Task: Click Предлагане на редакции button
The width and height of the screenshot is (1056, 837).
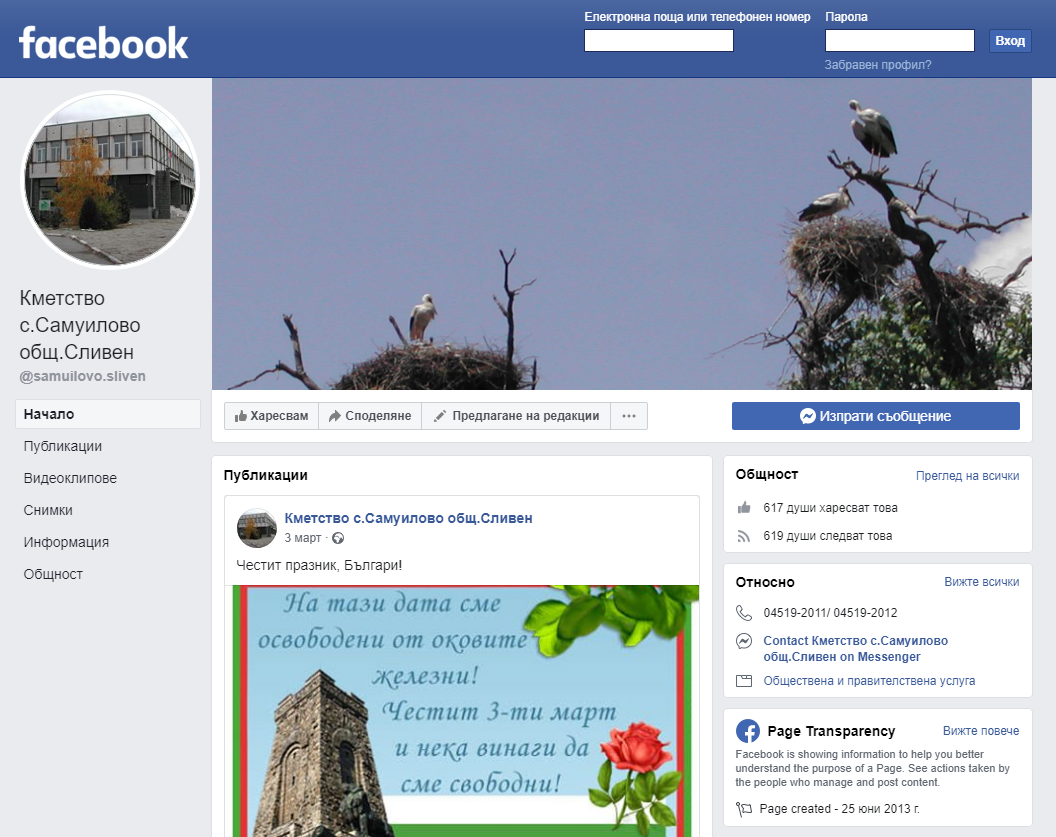Action: click(x=516, y=416)
